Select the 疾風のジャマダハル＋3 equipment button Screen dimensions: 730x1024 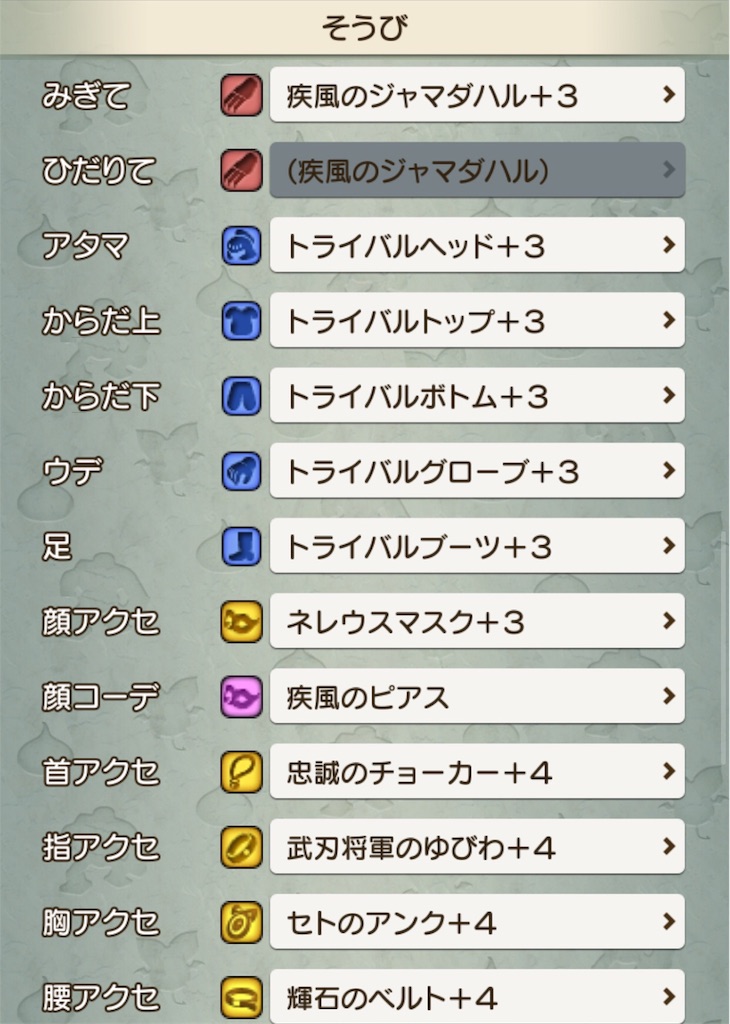pyautogui.click(x=470, y=94)
